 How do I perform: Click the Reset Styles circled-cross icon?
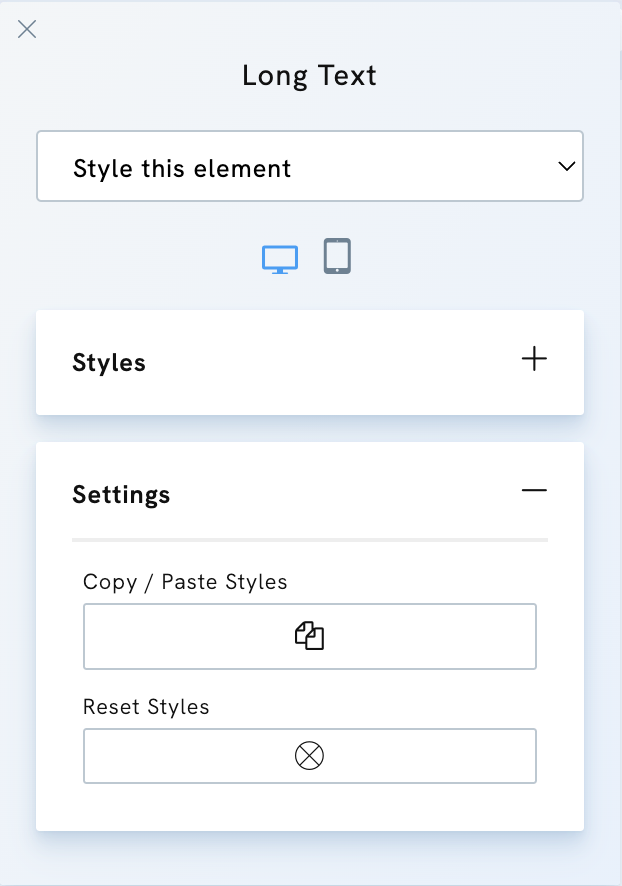click(x=310, y=756)
